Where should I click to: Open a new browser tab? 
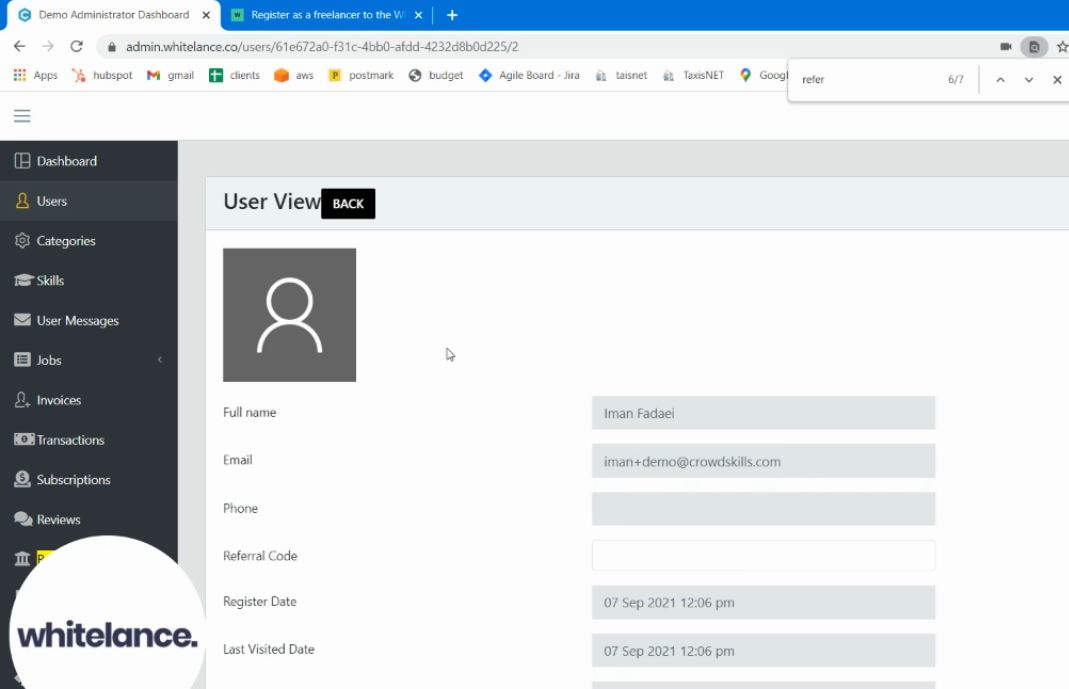pyautogui.click(x=452, y=15)
